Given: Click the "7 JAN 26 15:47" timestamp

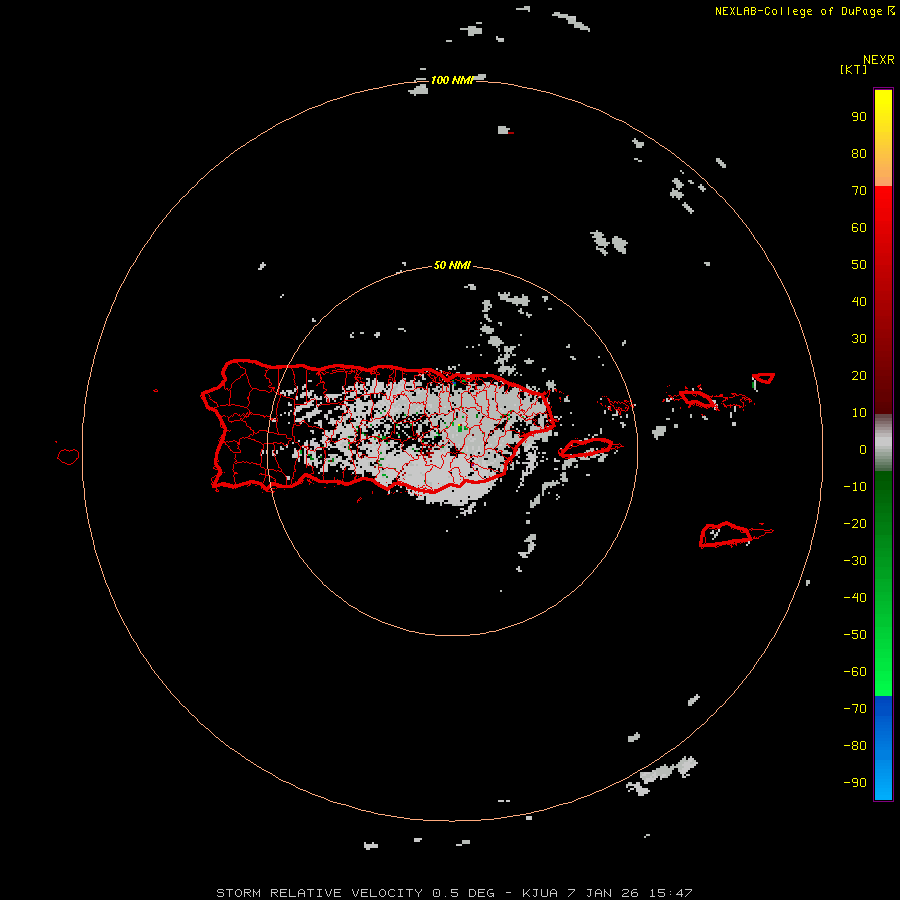Looking at the screenshot, I should pos(630,893).
